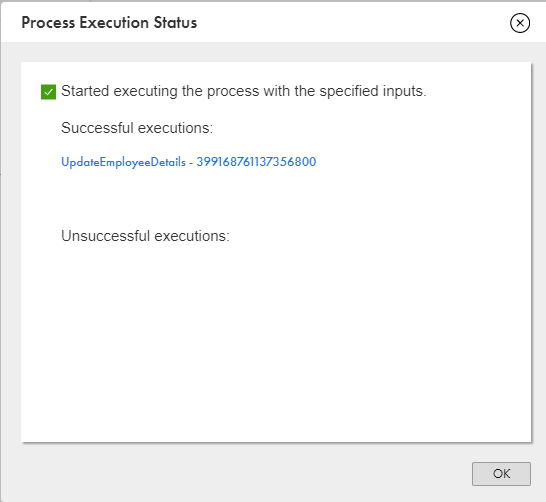Click blank space under the execution link

pyautogui.click(x=275, y=198)
